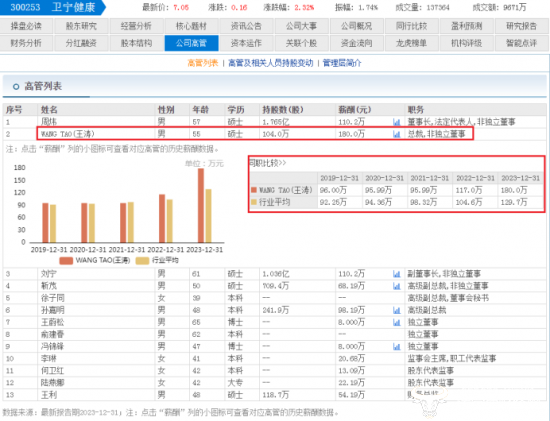Open salary chart icon for 靳茂
550x421 pixels.
pyautogui.click(x=396, y=286)
